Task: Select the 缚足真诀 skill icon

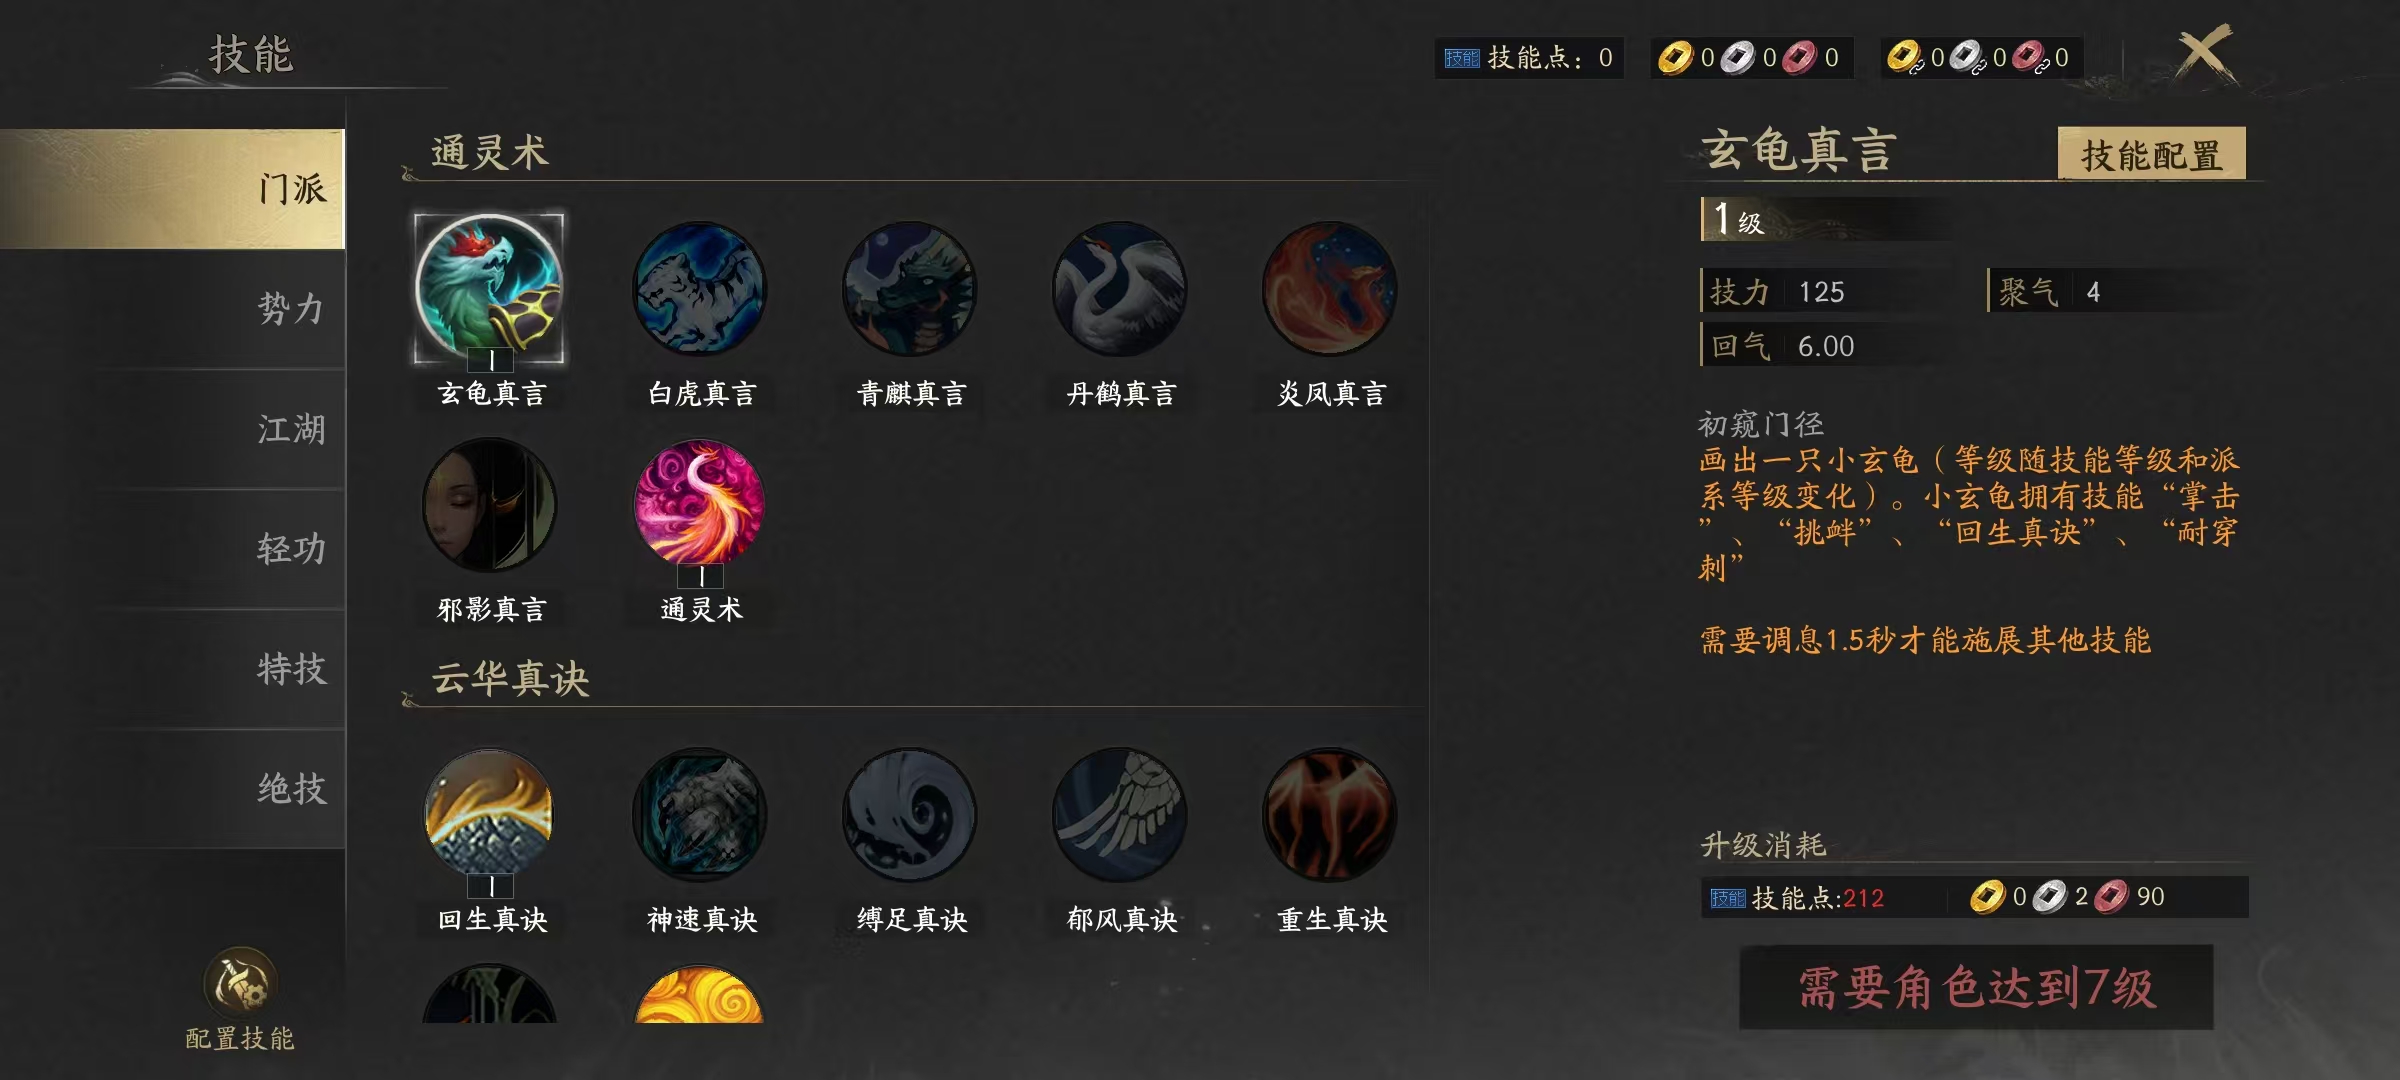Action: tap(910, 814)
